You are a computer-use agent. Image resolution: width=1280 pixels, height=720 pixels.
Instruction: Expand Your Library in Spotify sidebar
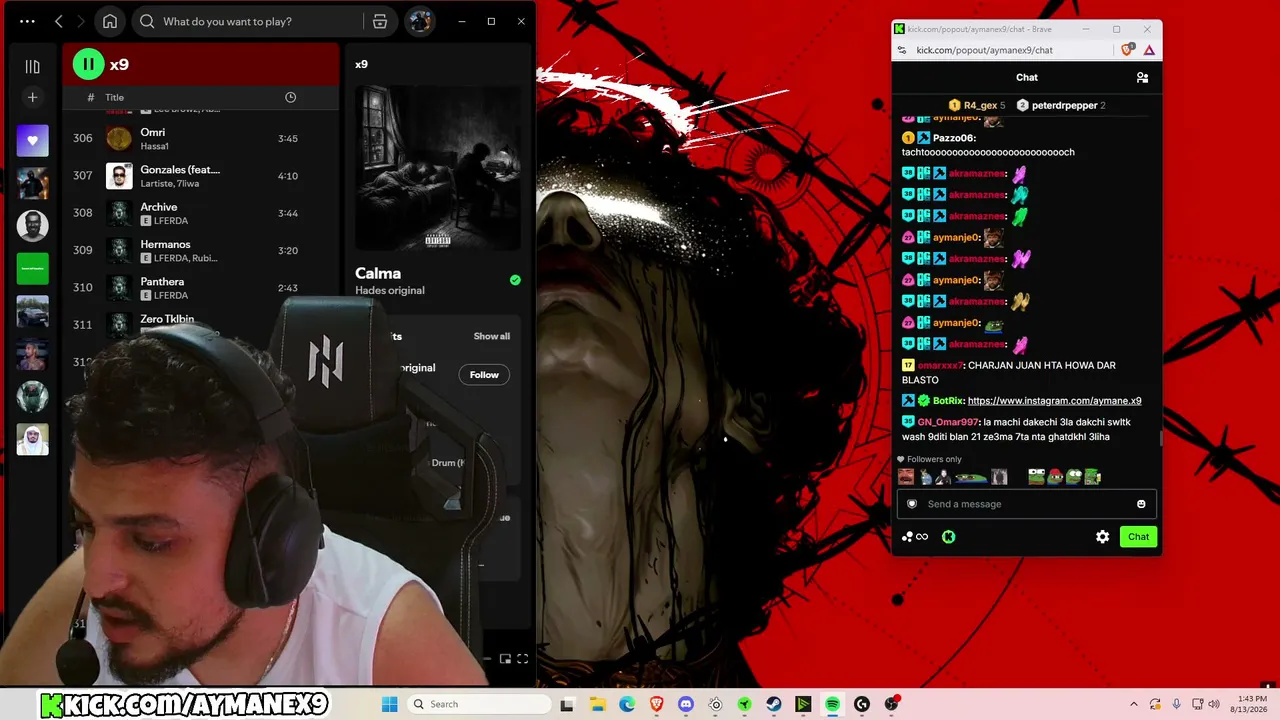(x=32, y=66)
